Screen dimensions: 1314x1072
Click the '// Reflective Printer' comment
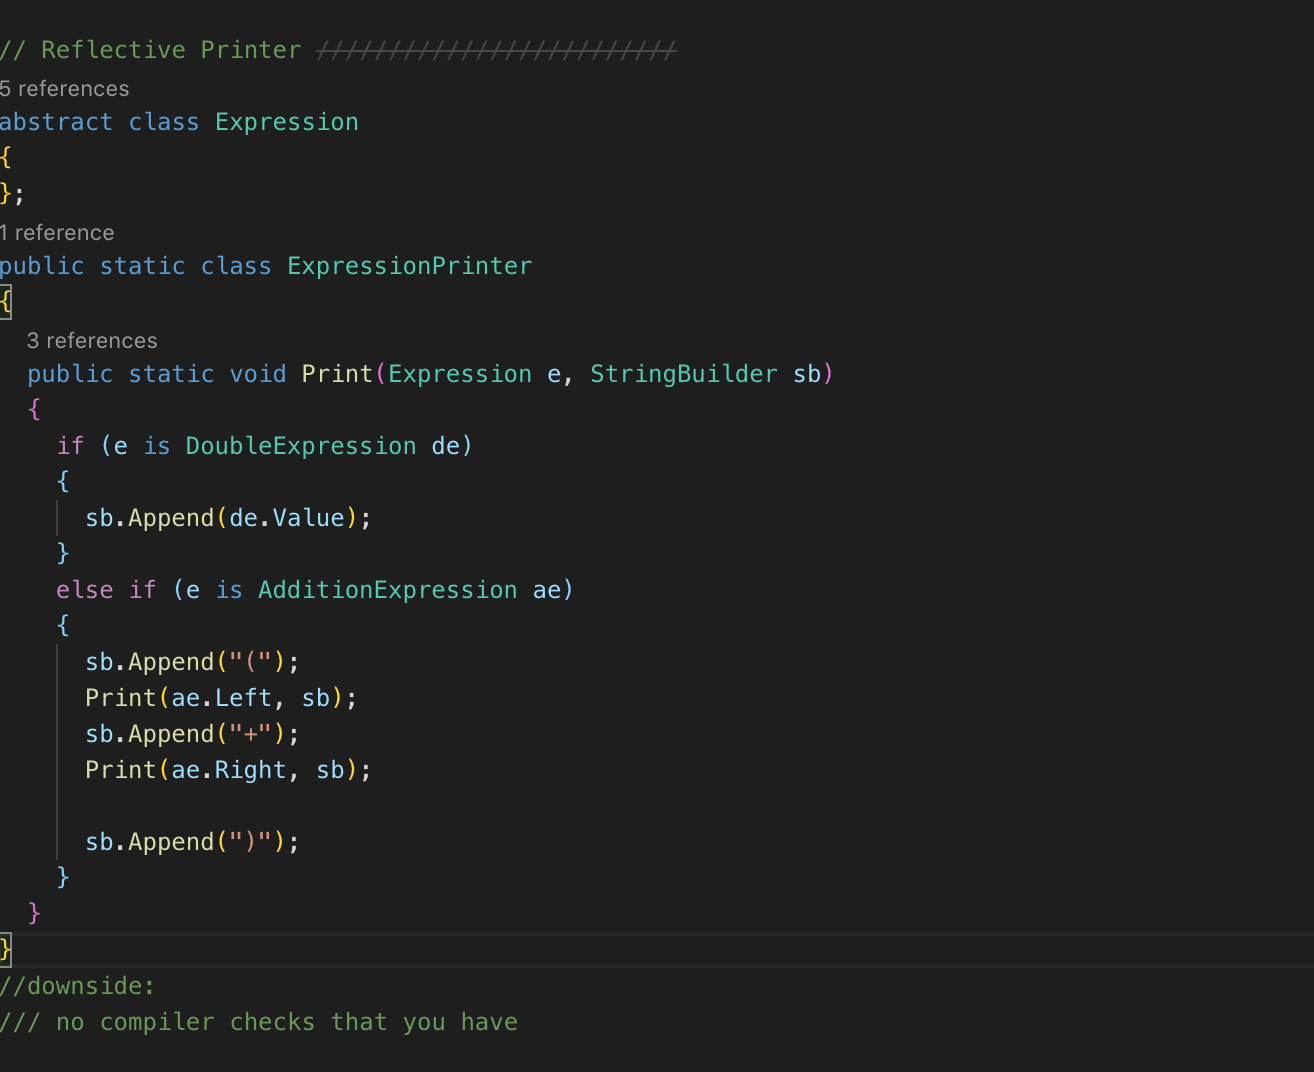pos(150,50)
